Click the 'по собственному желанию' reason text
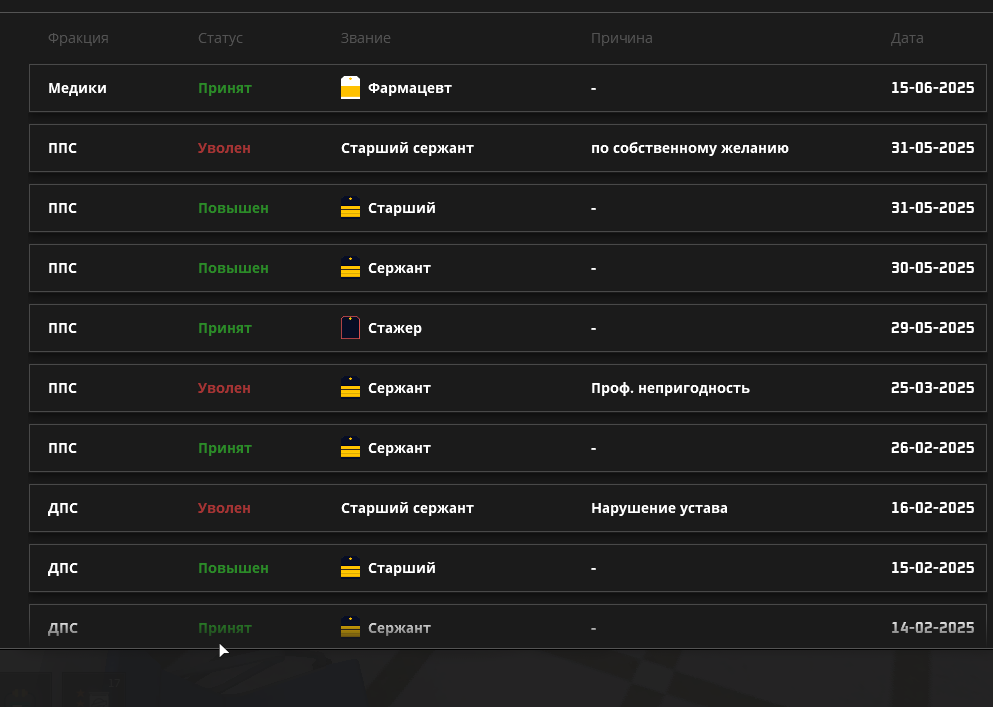This screenshot has height=707, width=993. 690,148
